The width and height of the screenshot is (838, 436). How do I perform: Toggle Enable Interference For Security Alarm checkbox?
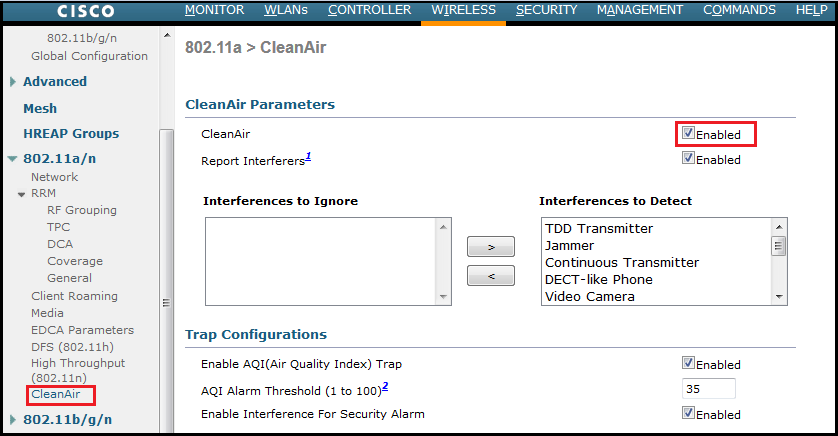(x=688, y=412)
